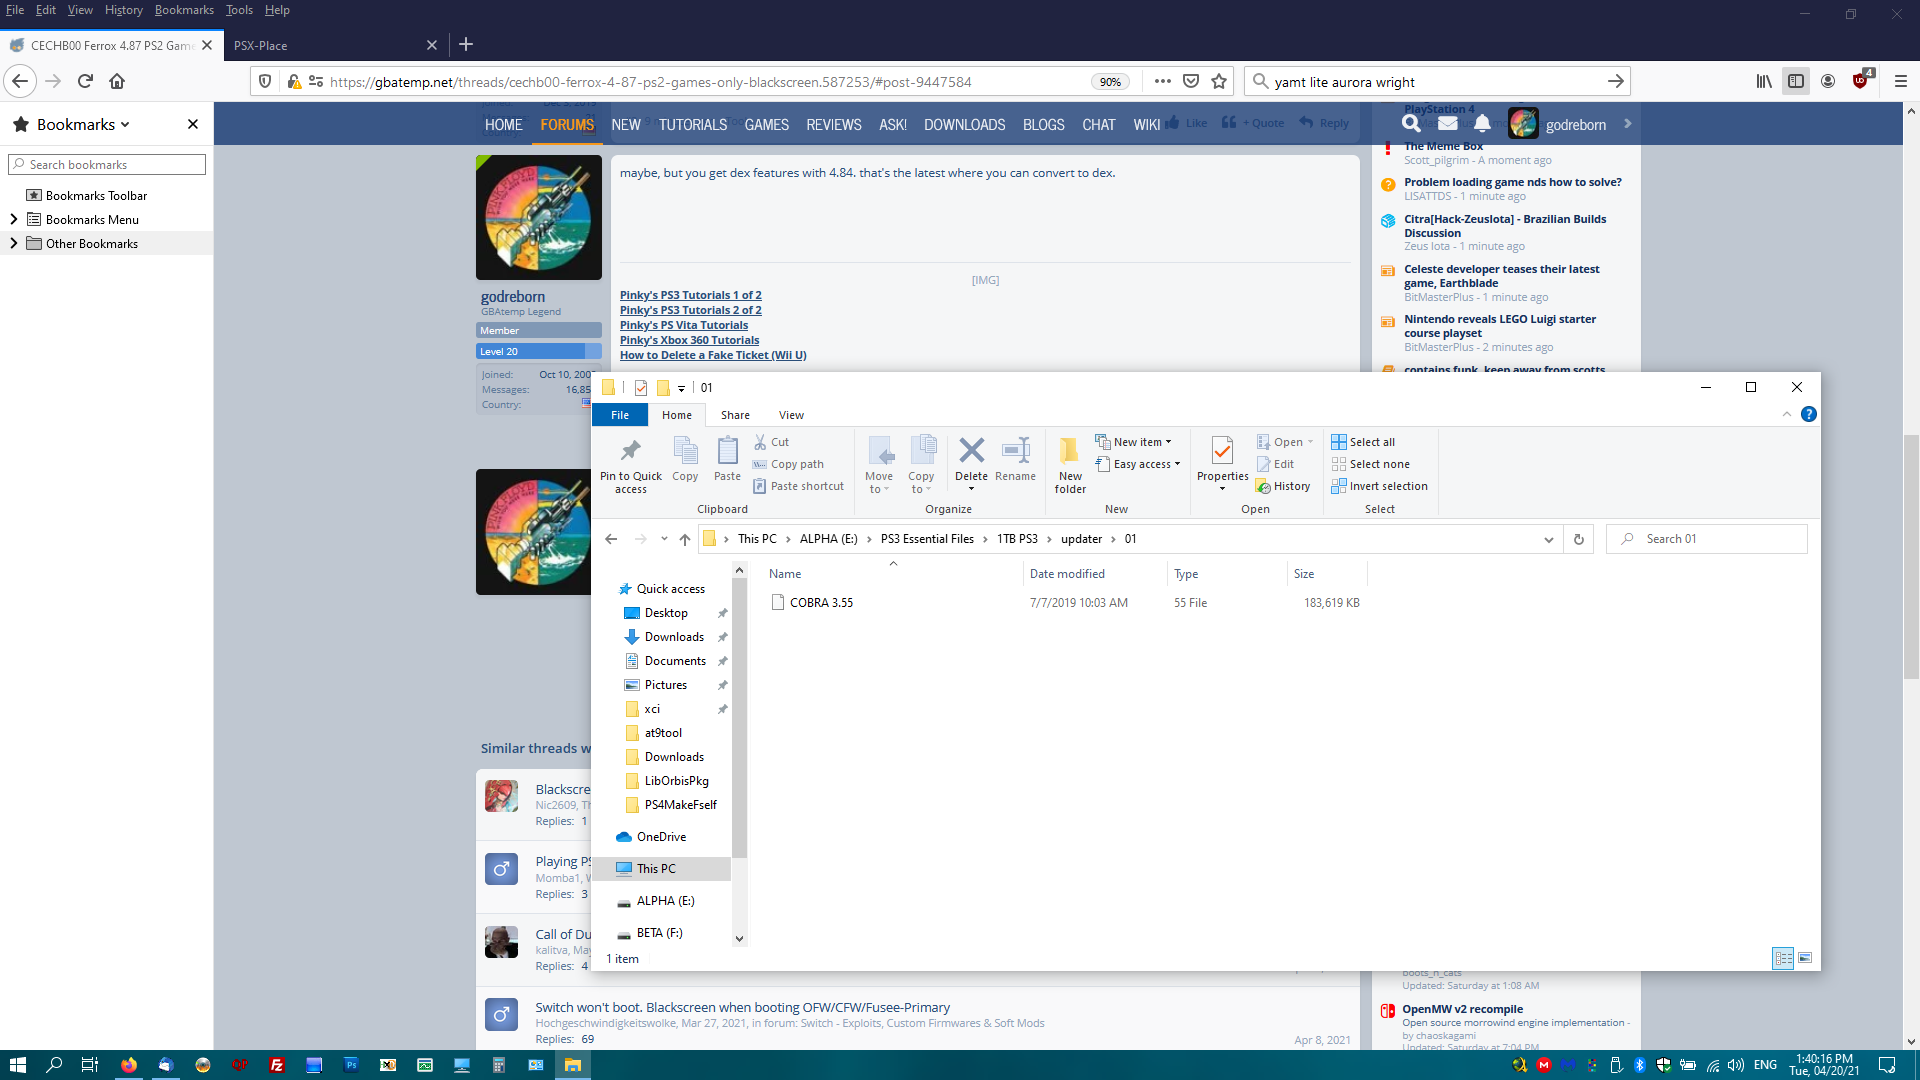Open the OpenMW v2 recompile link

[x=1462, y=1009]
